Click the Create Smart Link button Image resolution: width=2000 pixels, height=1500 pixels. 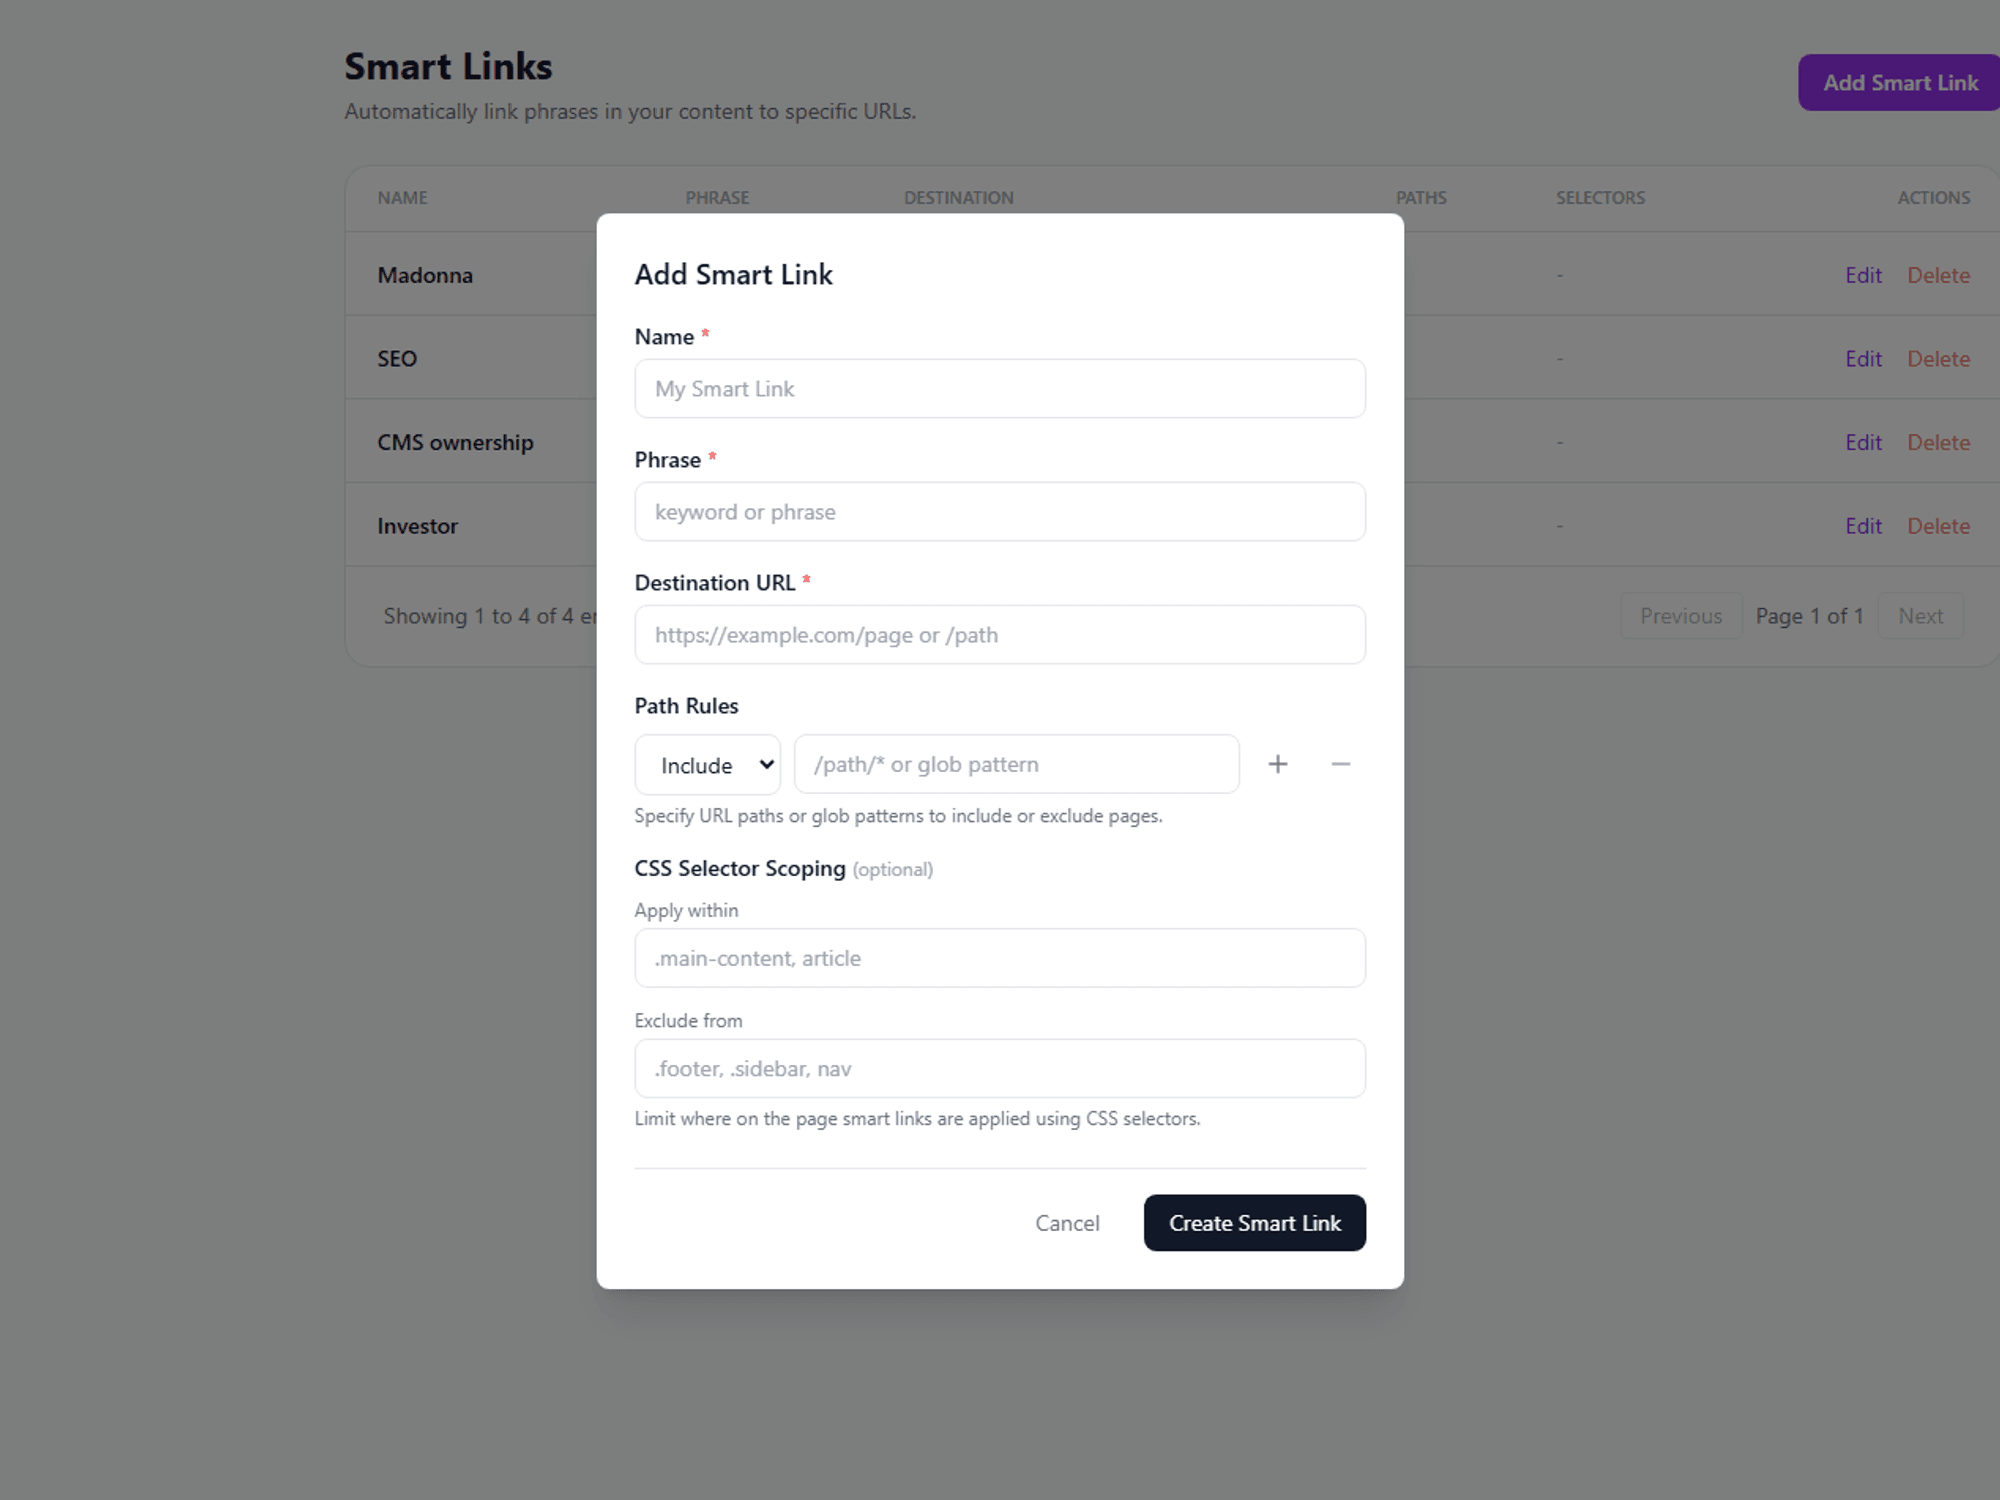pos(1254,1223)
